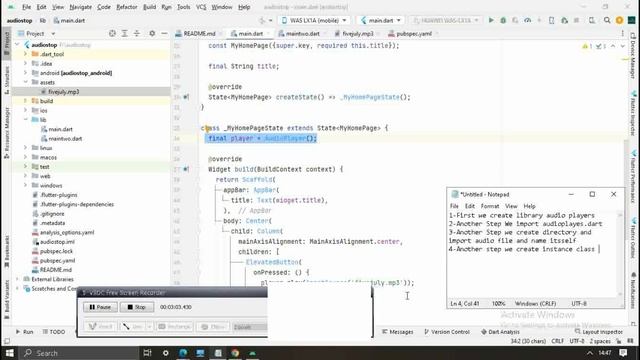Viewport: 640px width, 360px height.
Task: Select maintwo.dart in the lib folder
Action: pyautogui.click(x=65, y=138)
